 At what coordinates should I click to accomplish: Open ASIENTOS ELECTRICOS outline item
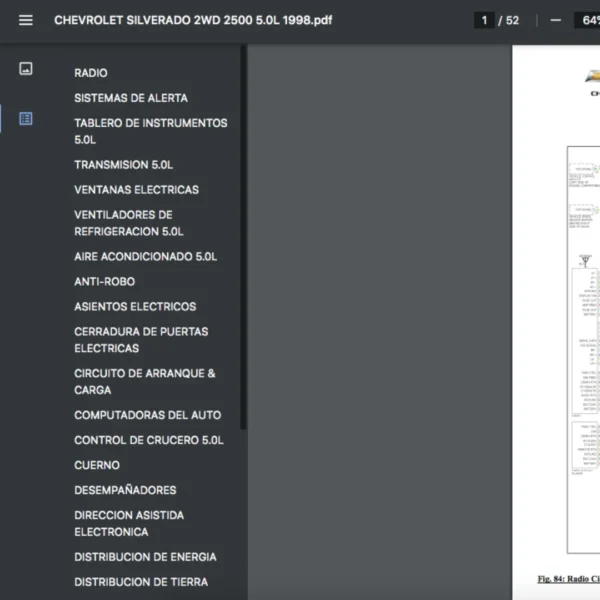click(x=135, y=307)
